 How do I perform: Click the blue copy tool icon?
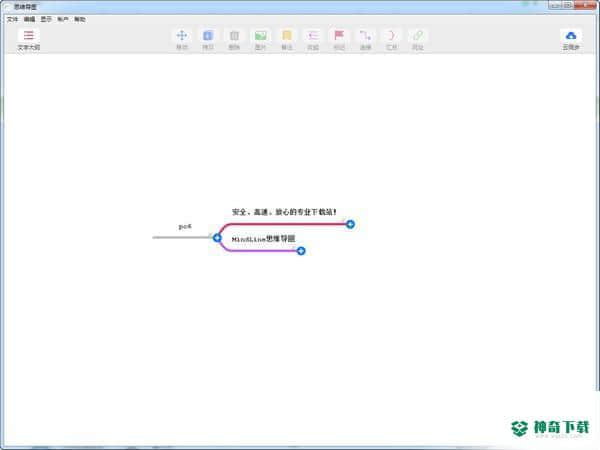(x=208, y=39)
